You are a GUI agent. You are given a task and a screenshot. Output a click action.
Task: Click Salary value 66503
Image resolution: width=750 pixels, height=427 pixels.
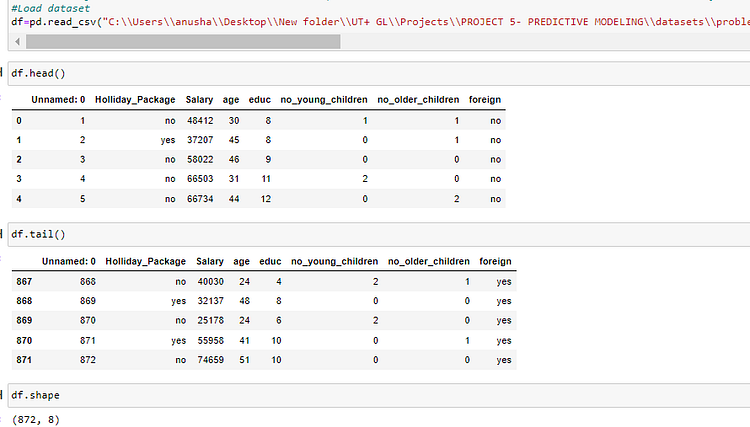pos(200,179)
